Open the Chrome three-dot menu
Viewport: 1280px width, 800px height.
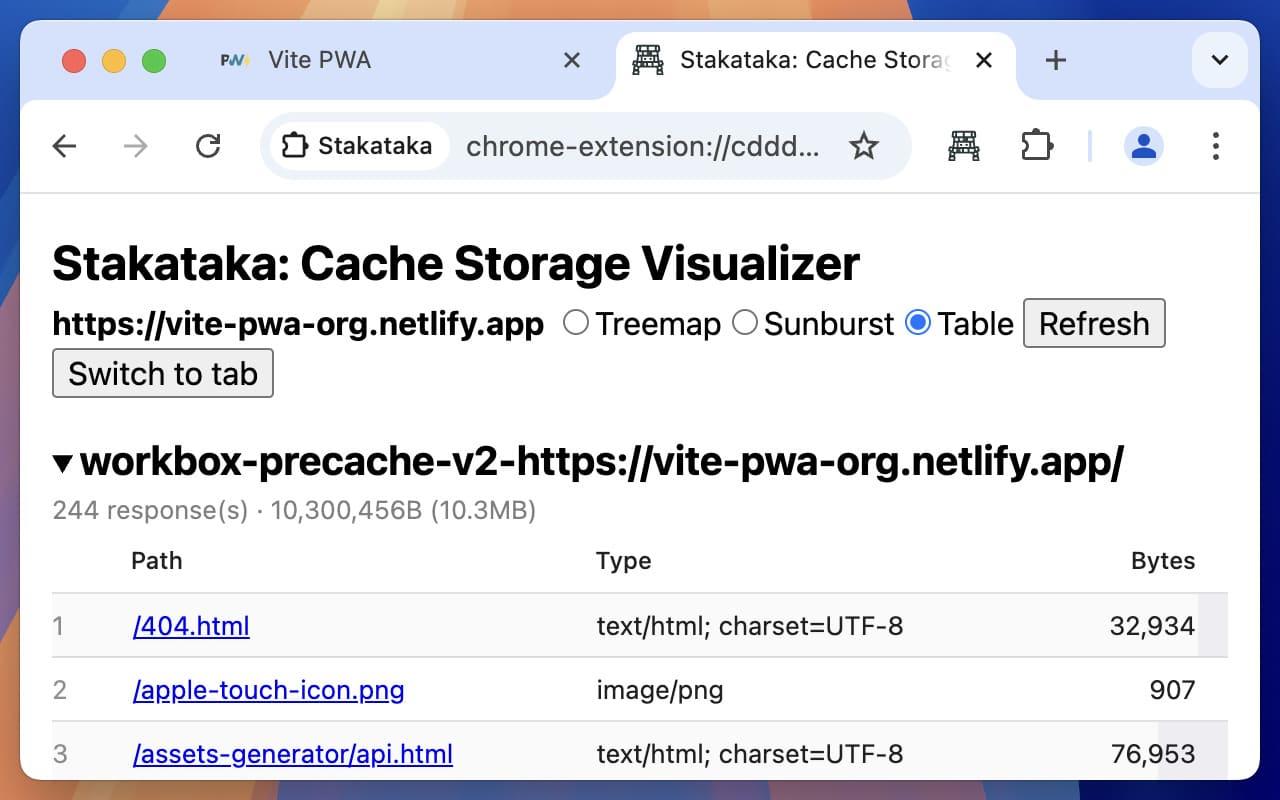[x=1215, y=147]
